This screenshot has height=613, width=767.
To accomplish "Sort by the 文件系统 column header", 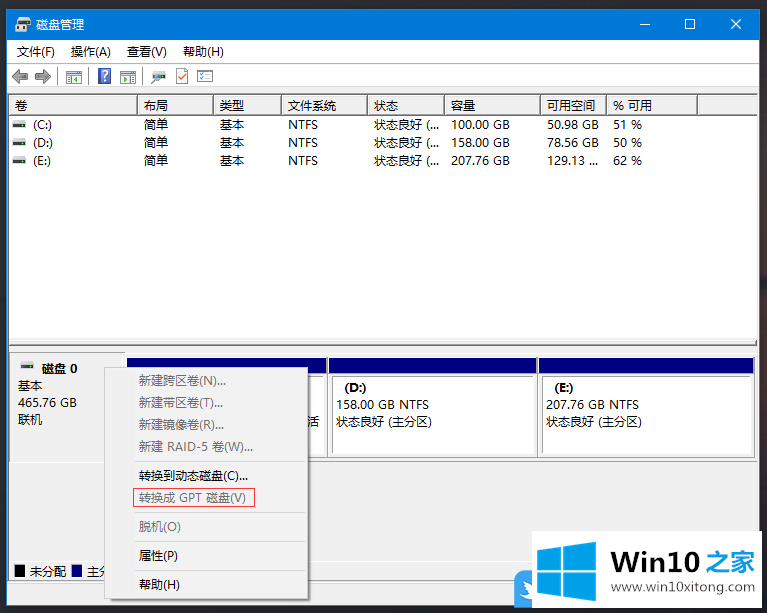I will point(324,106).
